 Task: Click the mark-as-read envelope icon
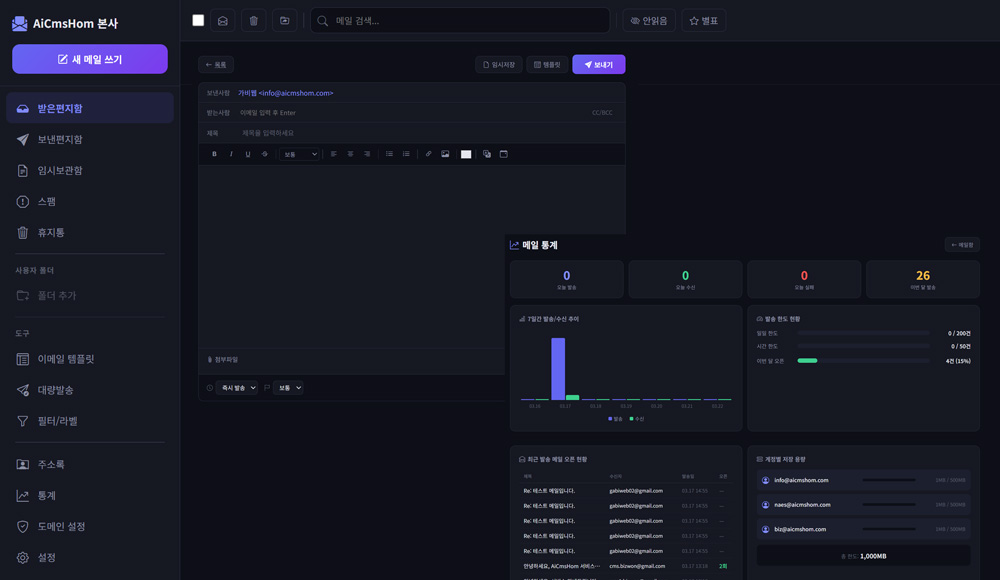pos(223,21)
